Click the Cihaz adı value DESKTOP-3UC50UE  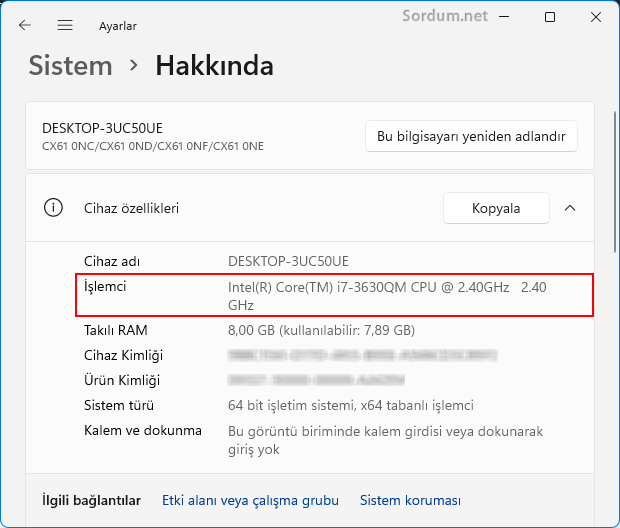(288, 261)
